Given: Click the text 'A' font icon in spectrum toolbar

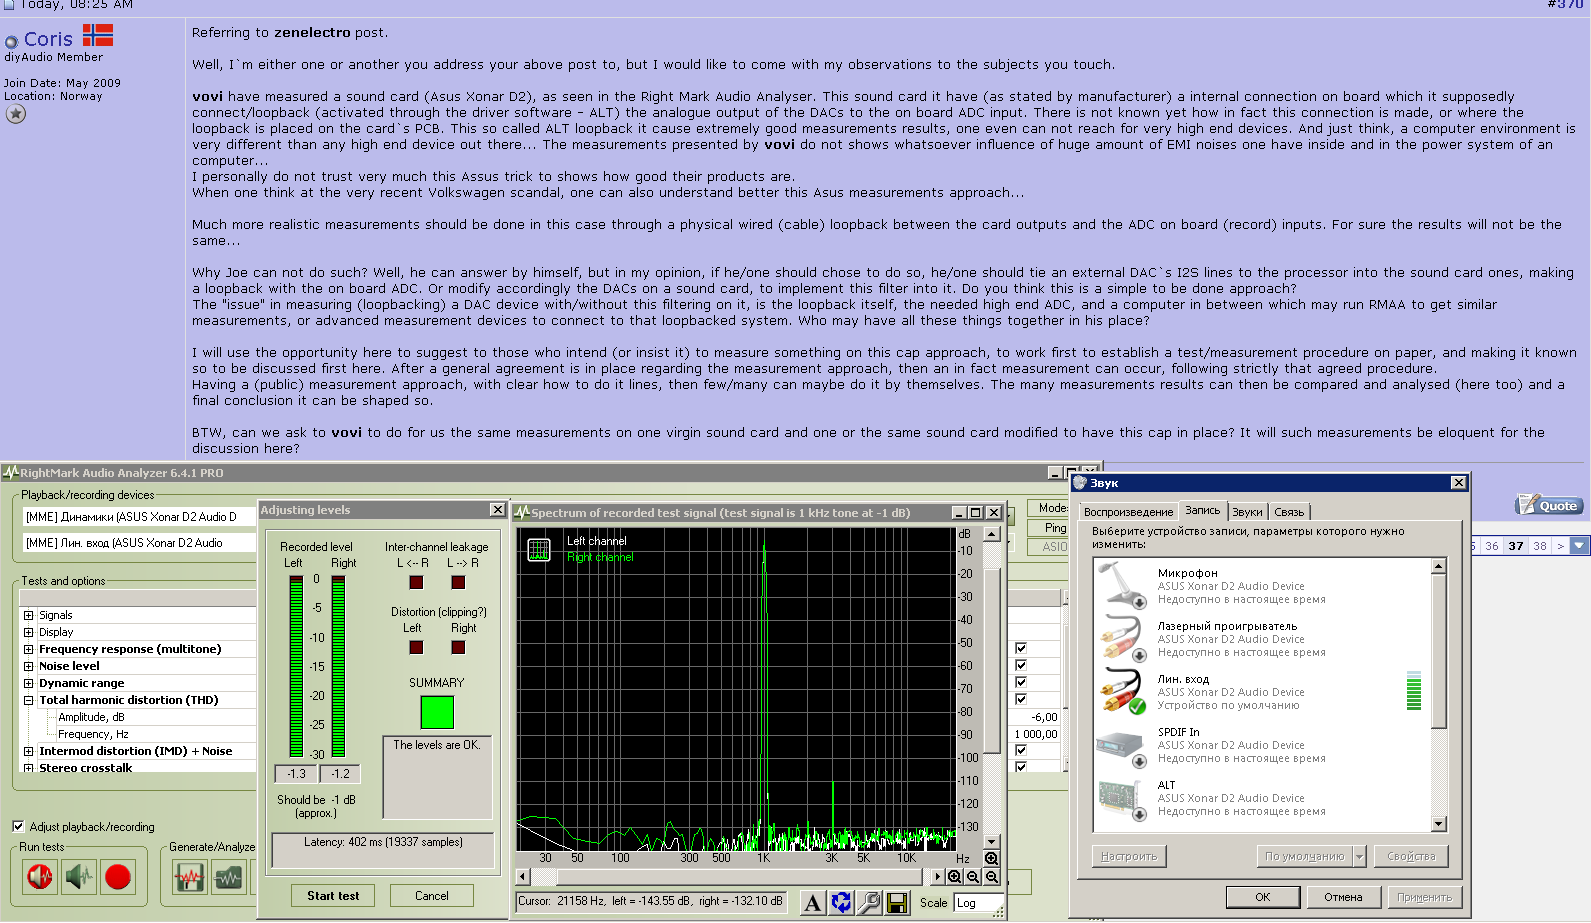Looking at the screenshot, I should point(813,902).
